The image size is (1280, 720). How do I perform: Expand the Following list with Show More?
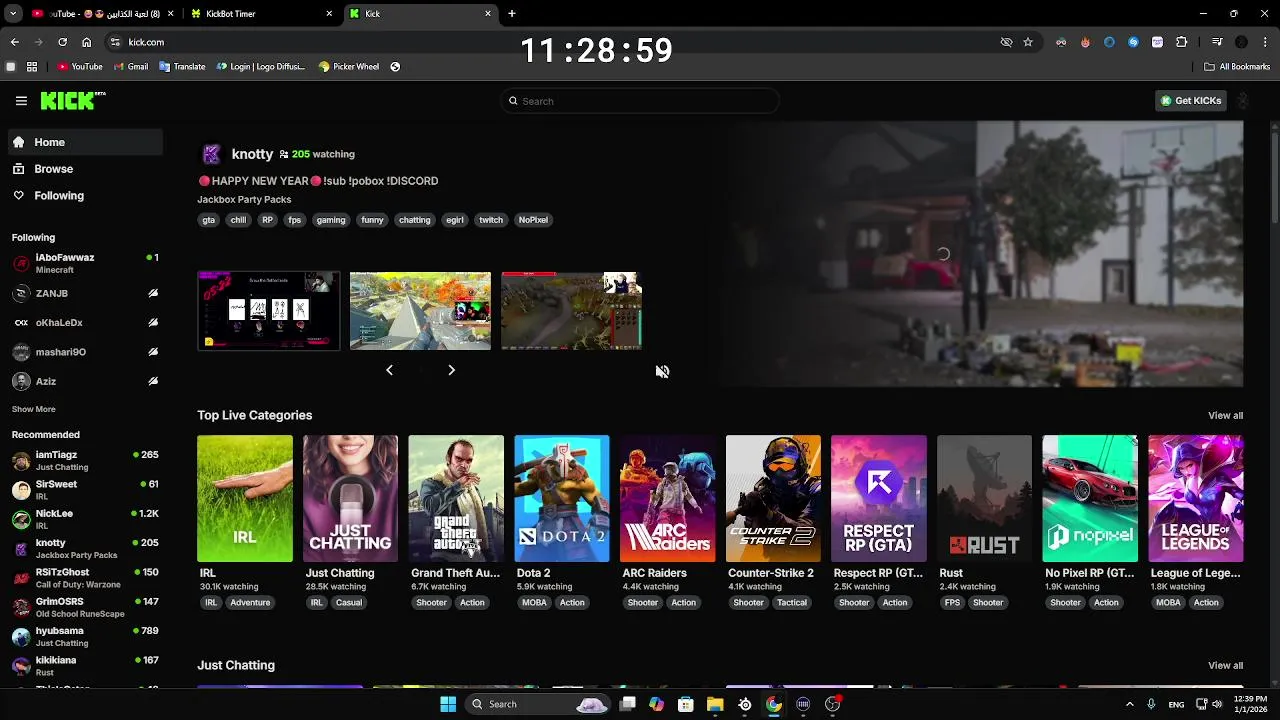34,409
